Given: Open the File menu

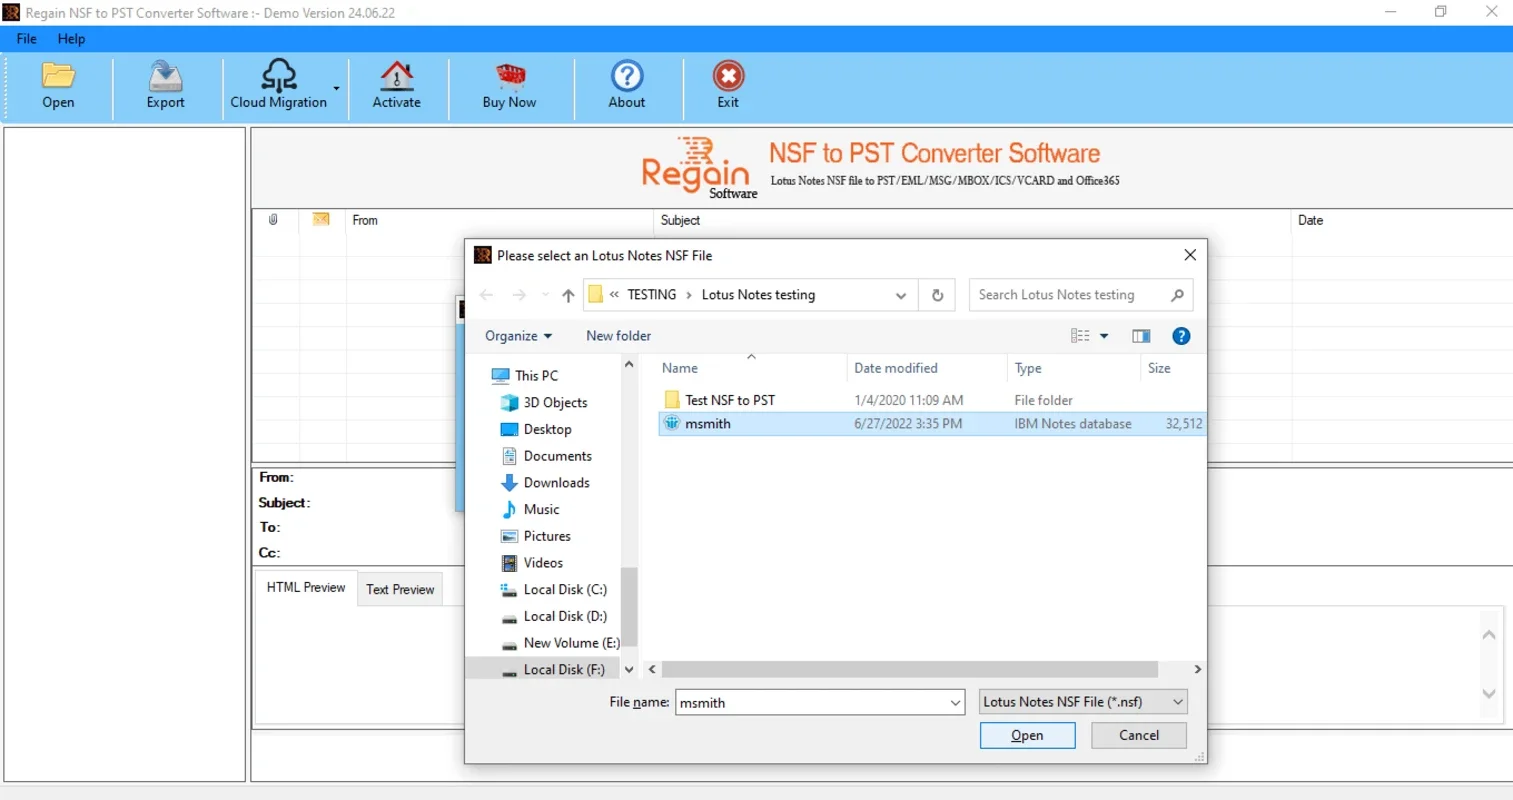Looking at the screenshot, I should pos(27,39).
